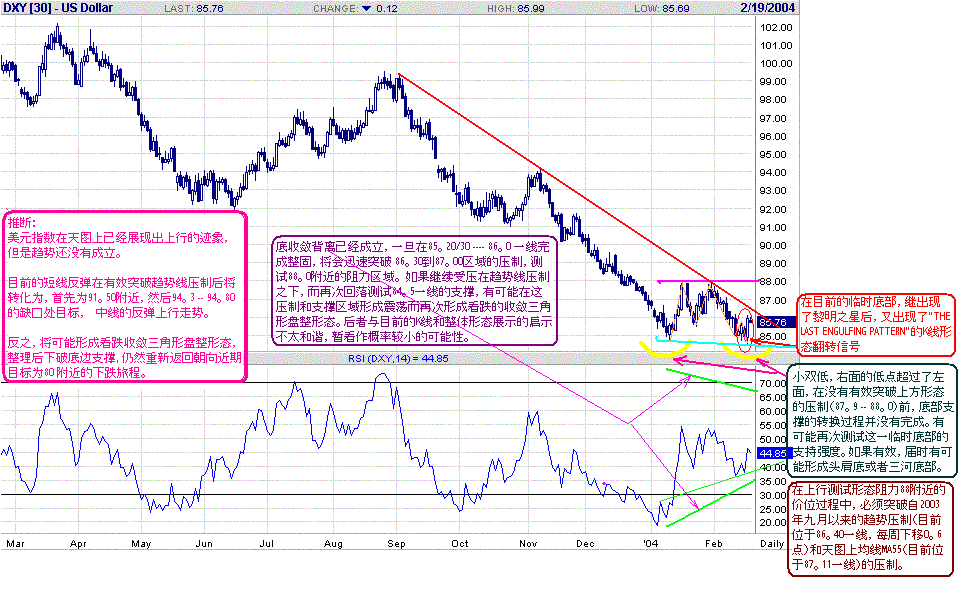Click the 97.00 price axis label
This screenshot has height=591, width=960.
(x=773, y=118)
